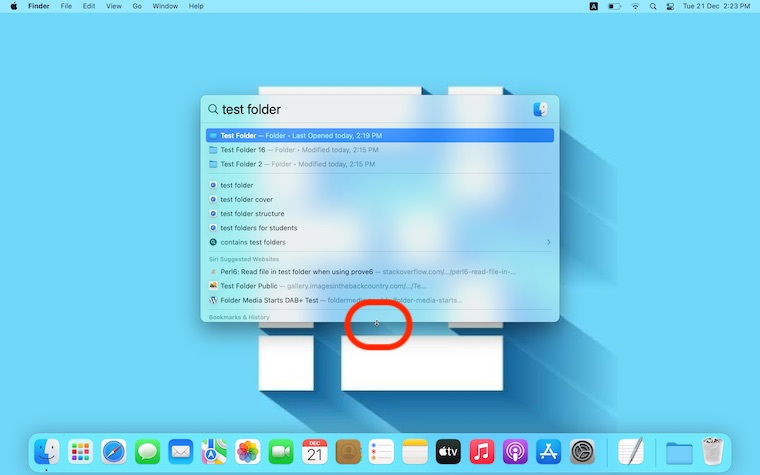Image resolution: width=760 pixels, height=475 pixels.
Task: Open Control Center from the menu bar
Action: (x=670, y=6)
